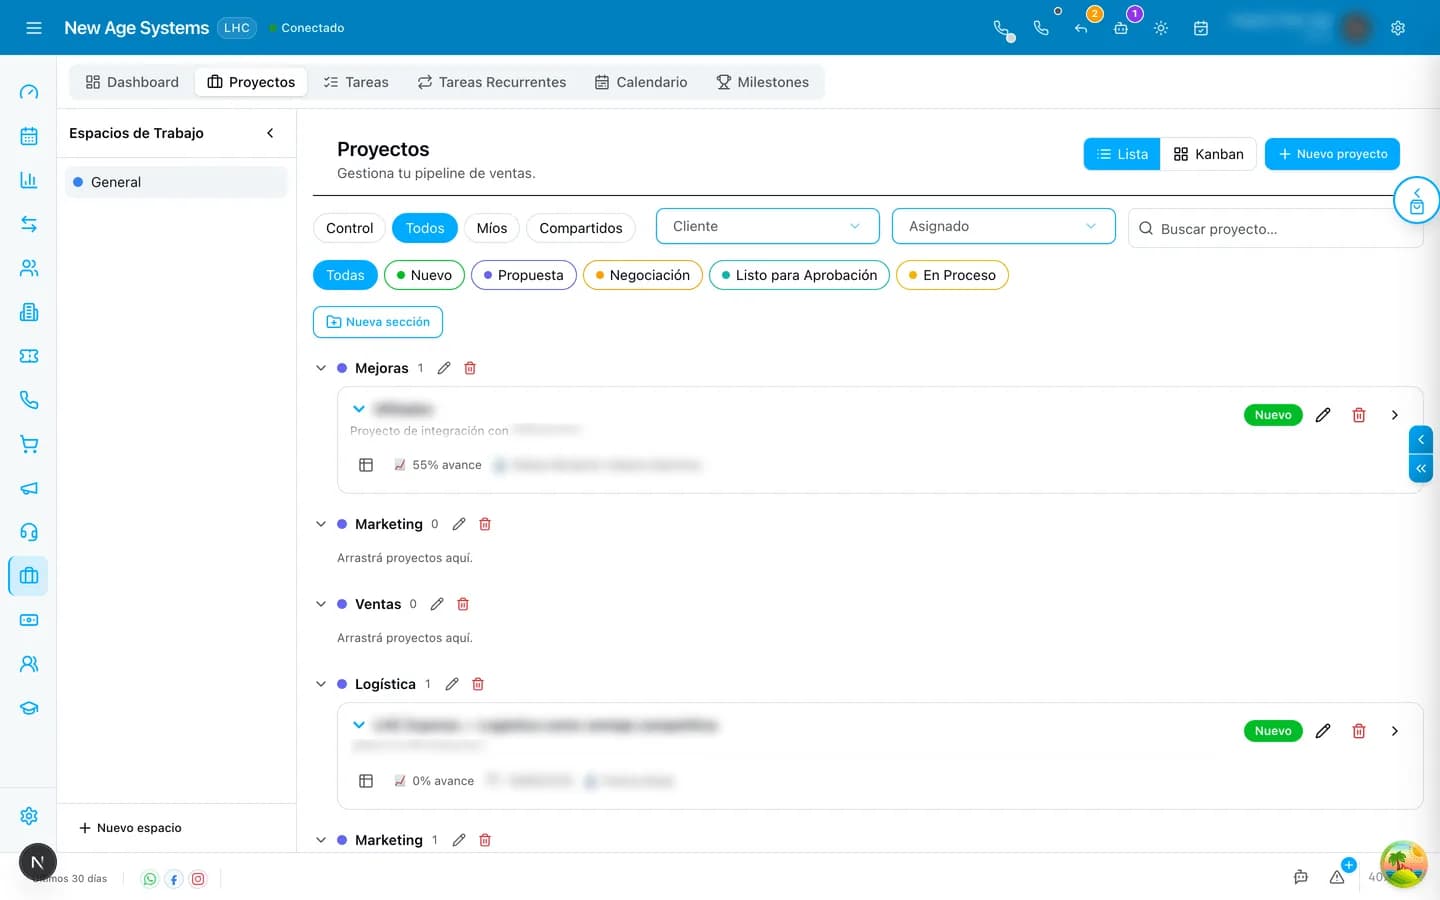Select the General workspace

(x=176, y=182)
